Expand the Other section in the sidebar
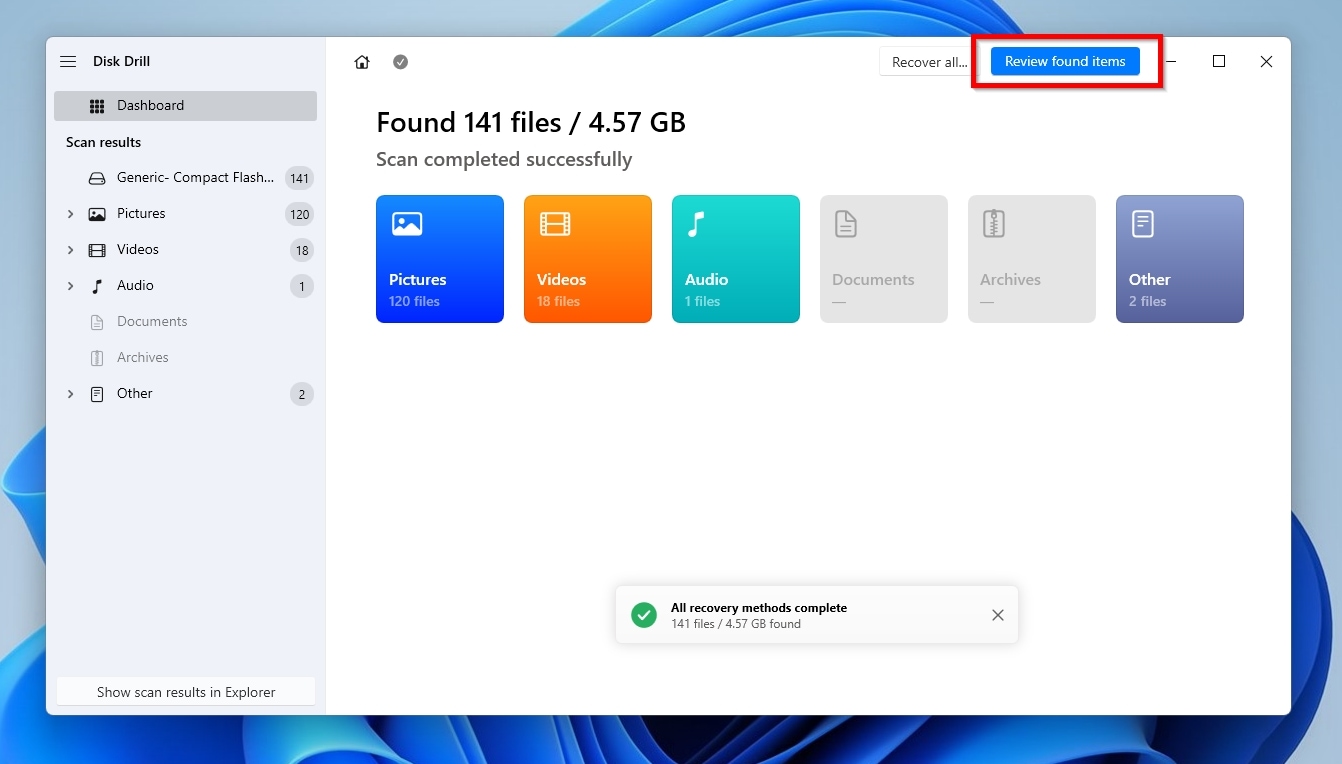Image resolution: width=1342 pixels, height=764 pixels. (70, 394)
